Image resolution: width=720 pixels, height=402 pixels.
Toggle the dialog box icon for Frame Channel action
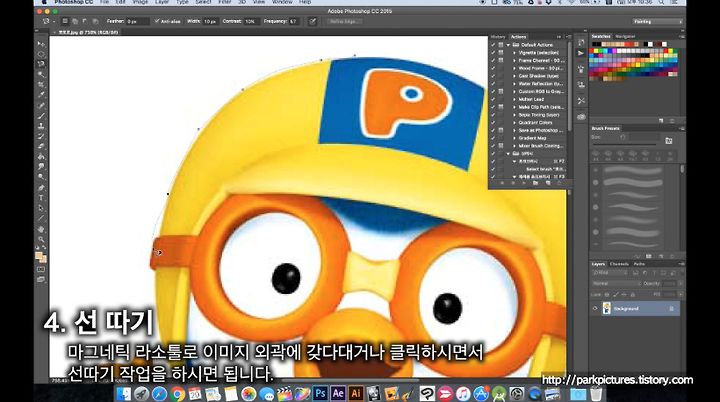[x=501, y=60]
